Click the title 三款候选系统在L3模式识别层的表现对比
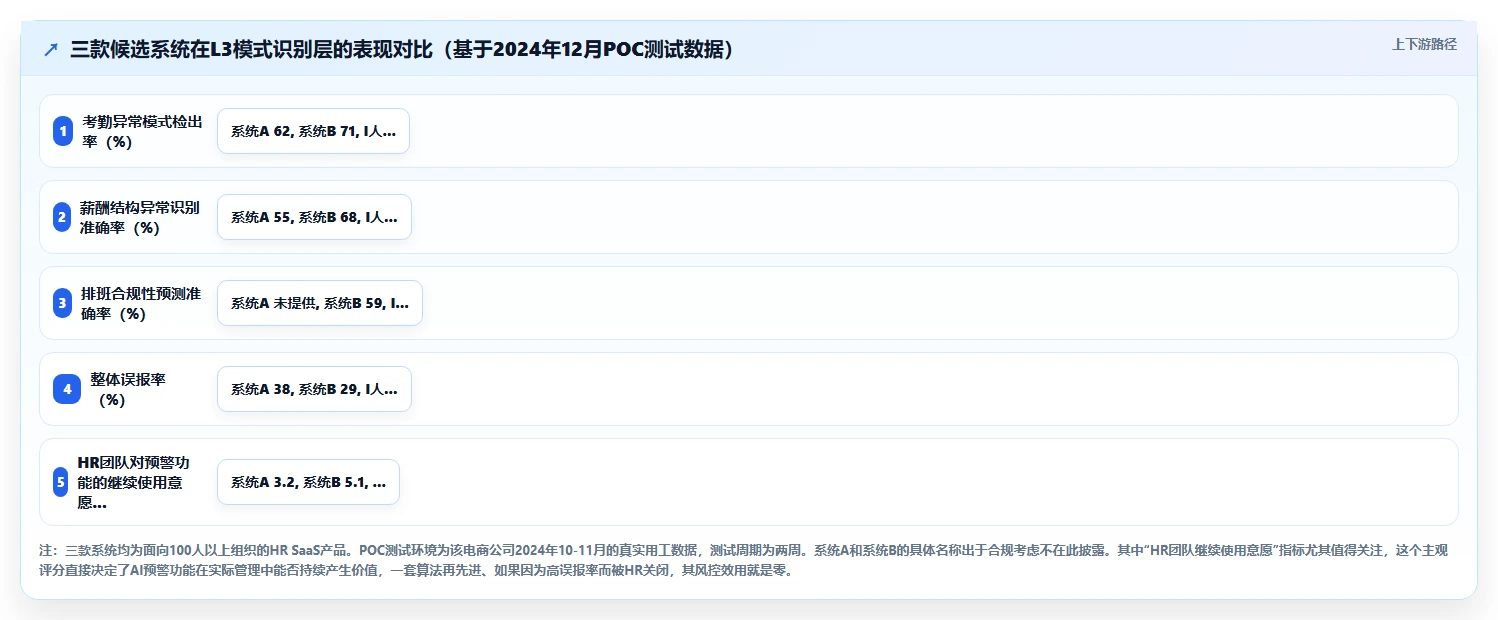 [407, 49]
